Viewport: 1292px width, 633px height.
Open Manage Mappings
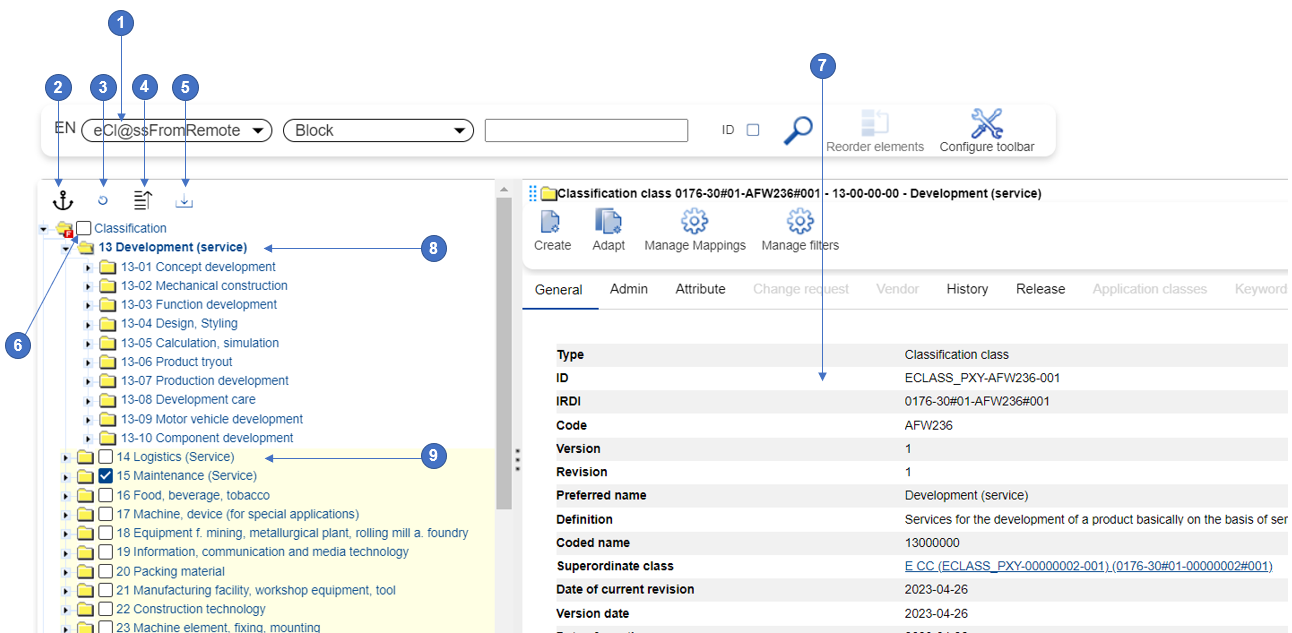tap(695, 230)
